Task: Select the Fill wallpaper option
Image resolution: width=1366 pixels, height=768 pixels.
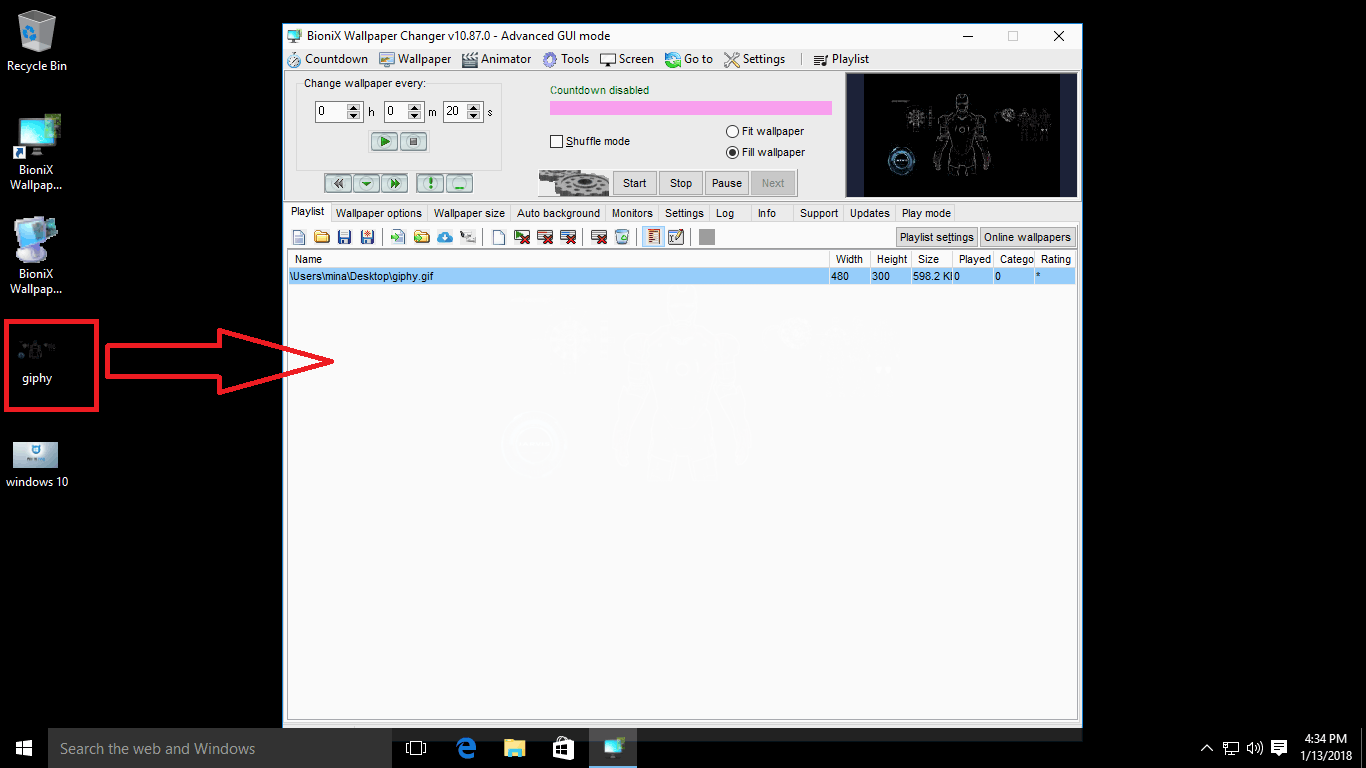Action: point(733,152)
